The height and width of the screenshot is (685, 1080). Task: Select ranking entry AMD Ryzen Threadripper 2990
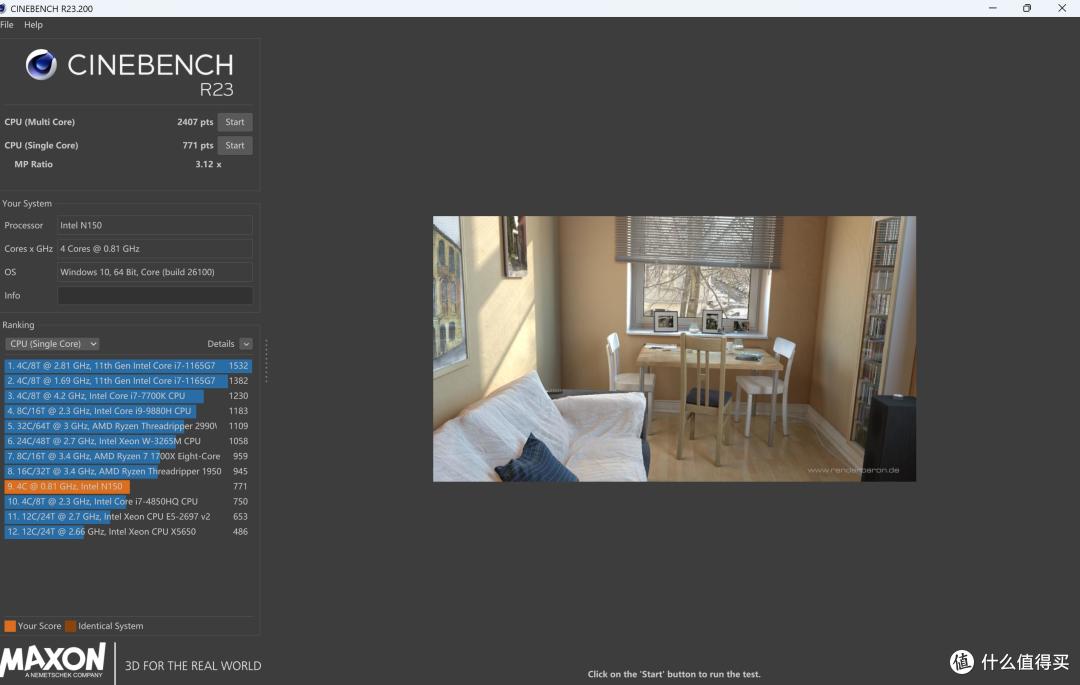[128, 426]
